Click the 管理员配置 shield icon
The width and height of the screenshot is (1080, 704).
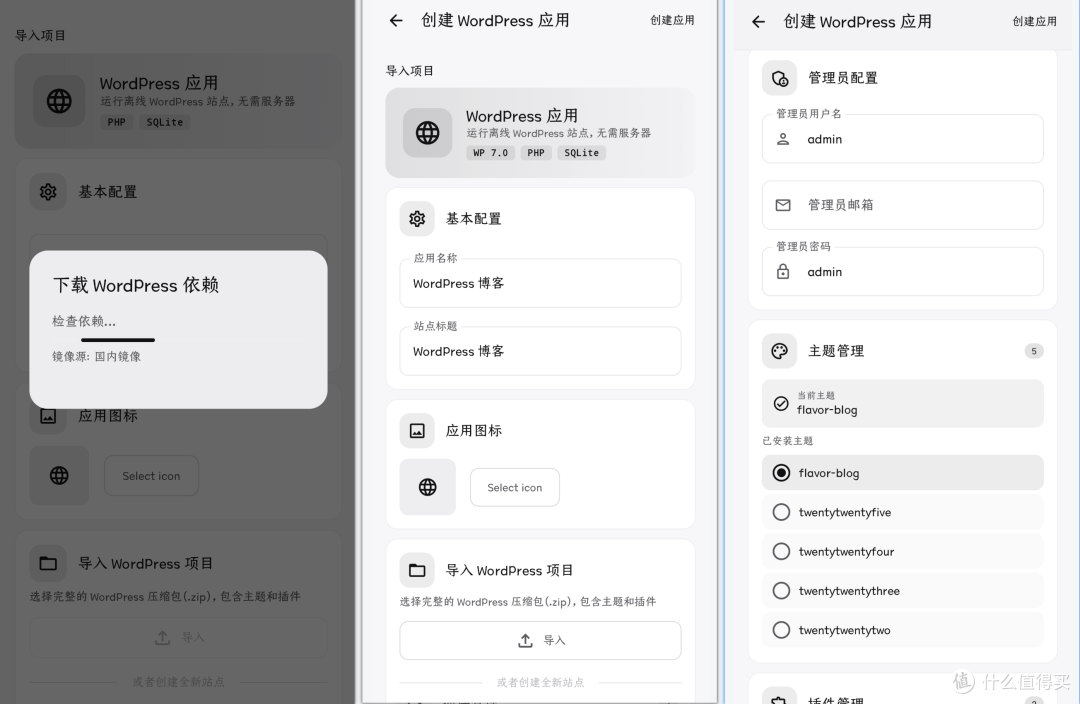[x=780, y=79]
